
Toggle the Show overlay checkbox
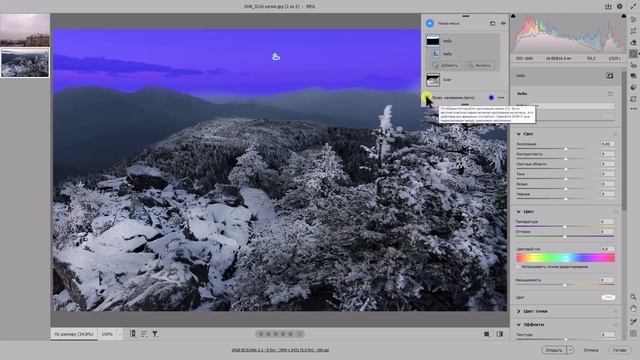[426, 98]
